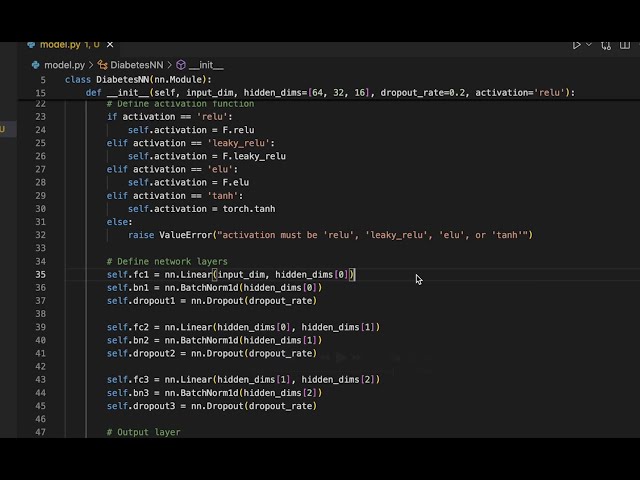Jump to the sticky class DiabetesNN header line
640x480 pixels.
click(x=138, y=80)
